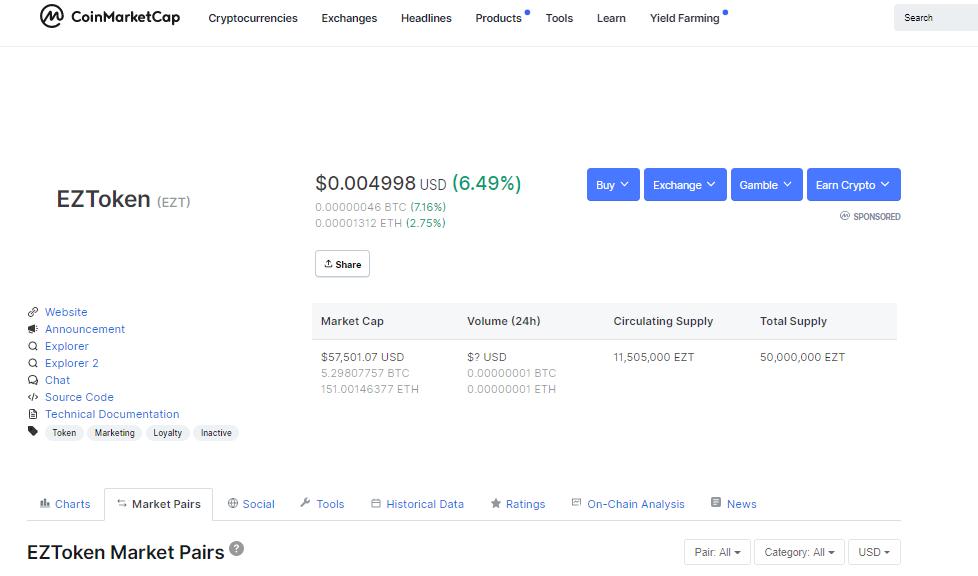Click the 50,000,000 EZT total supply value
This screenshot has width=978, height=576.
[x=802, y=357]
